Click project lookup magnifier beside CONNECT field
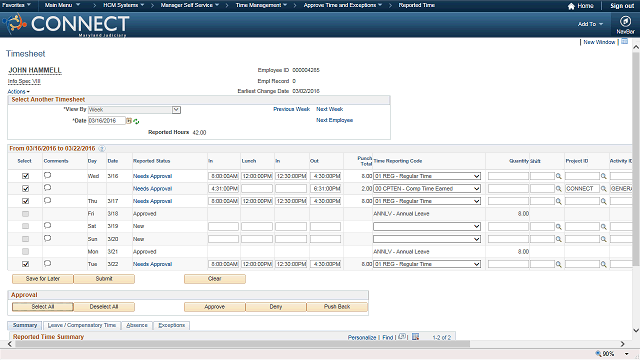This screenshot has width=640, height=360. point(603,189)
